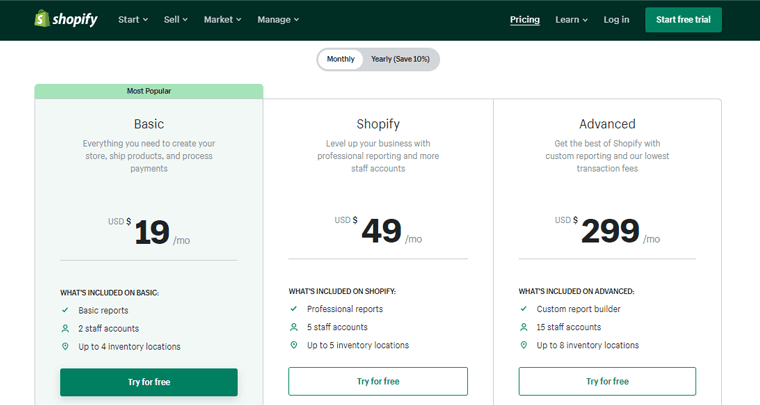Click the person icon beside 5 staff accounts
The image size is (760, 405).
[294, 327]
